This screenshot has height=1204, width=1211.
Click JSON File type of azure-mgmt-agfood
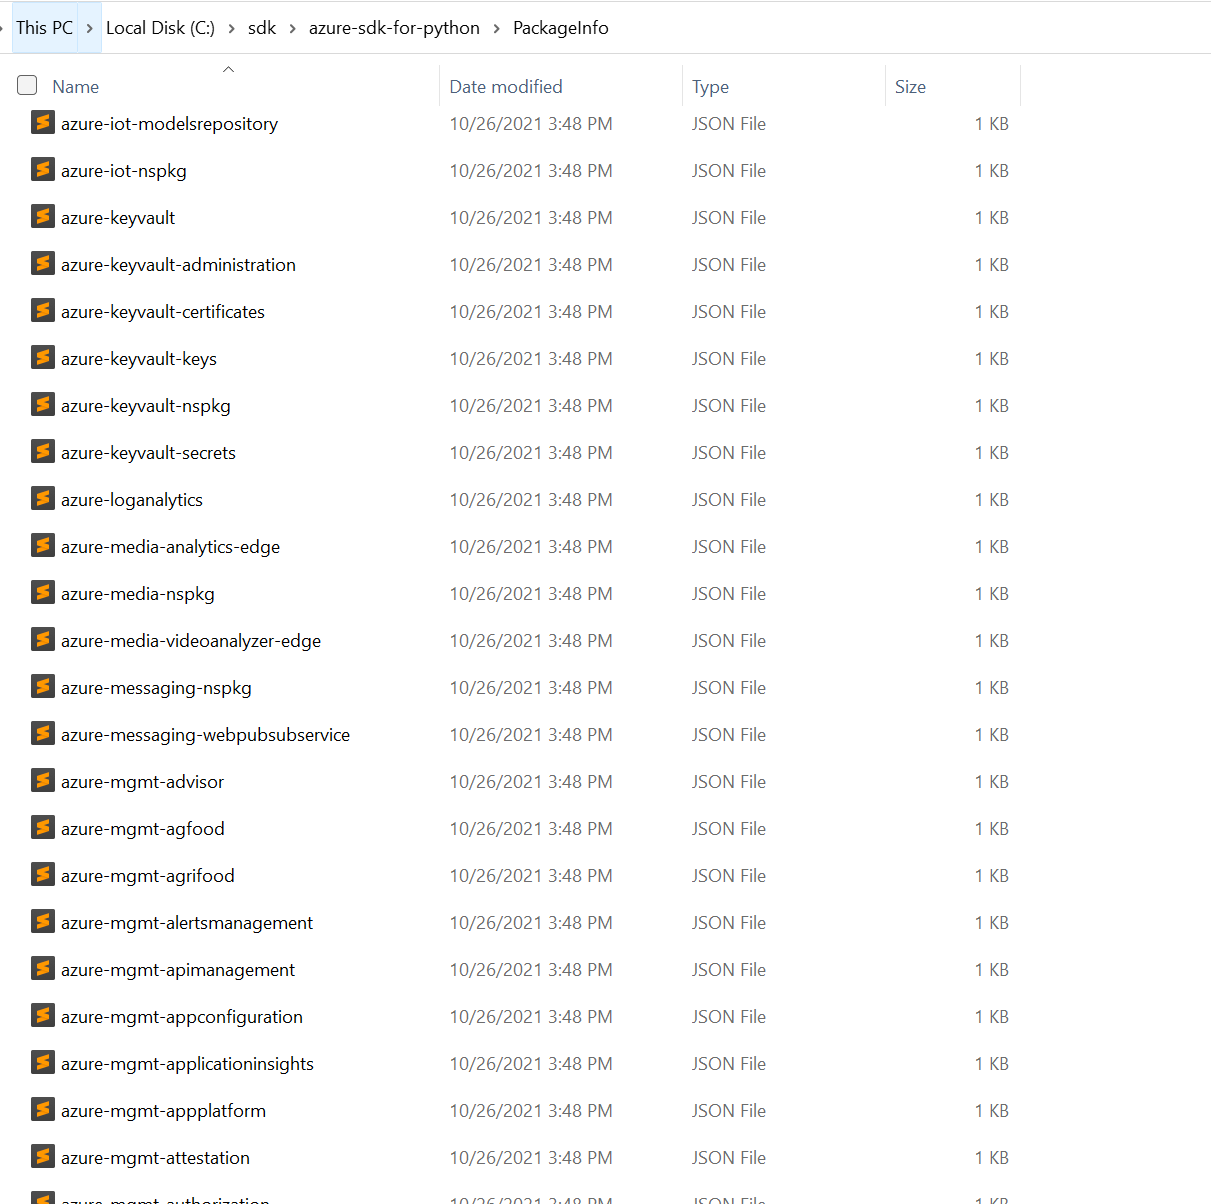(x=729, y=829)
